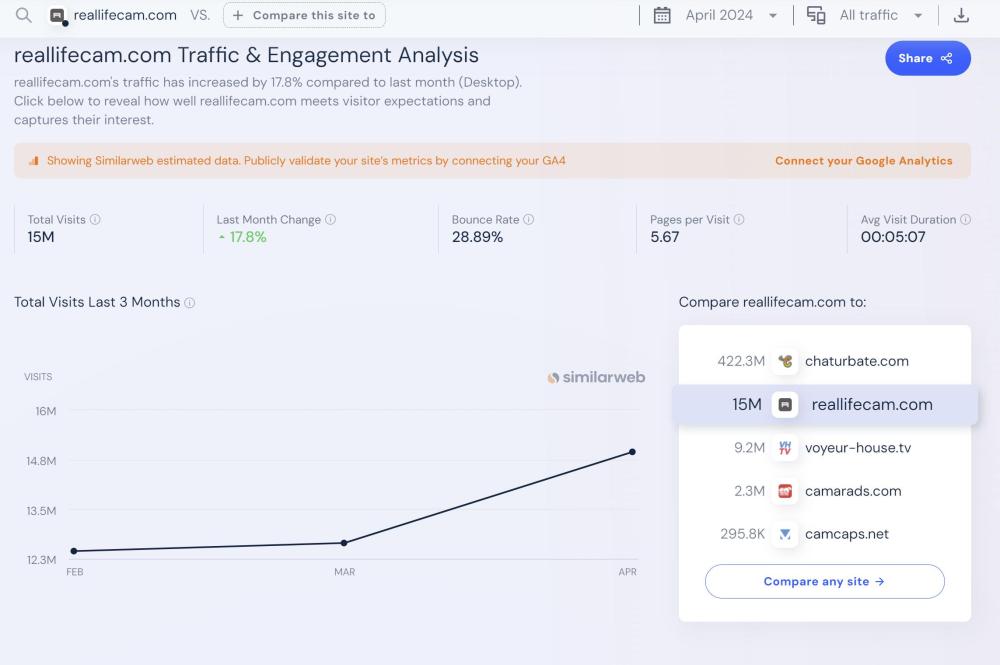The image size is (1000, 665).
Task: Click the calendar icon beside April 2024
Action: pyautogui.click(x=662, y=15)
